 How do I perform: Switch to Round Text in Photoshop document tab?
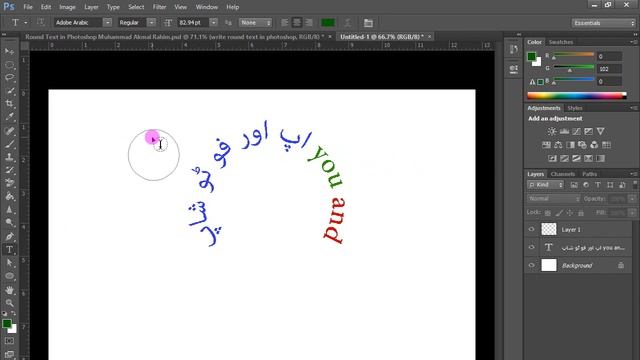[x=174, y=37]
